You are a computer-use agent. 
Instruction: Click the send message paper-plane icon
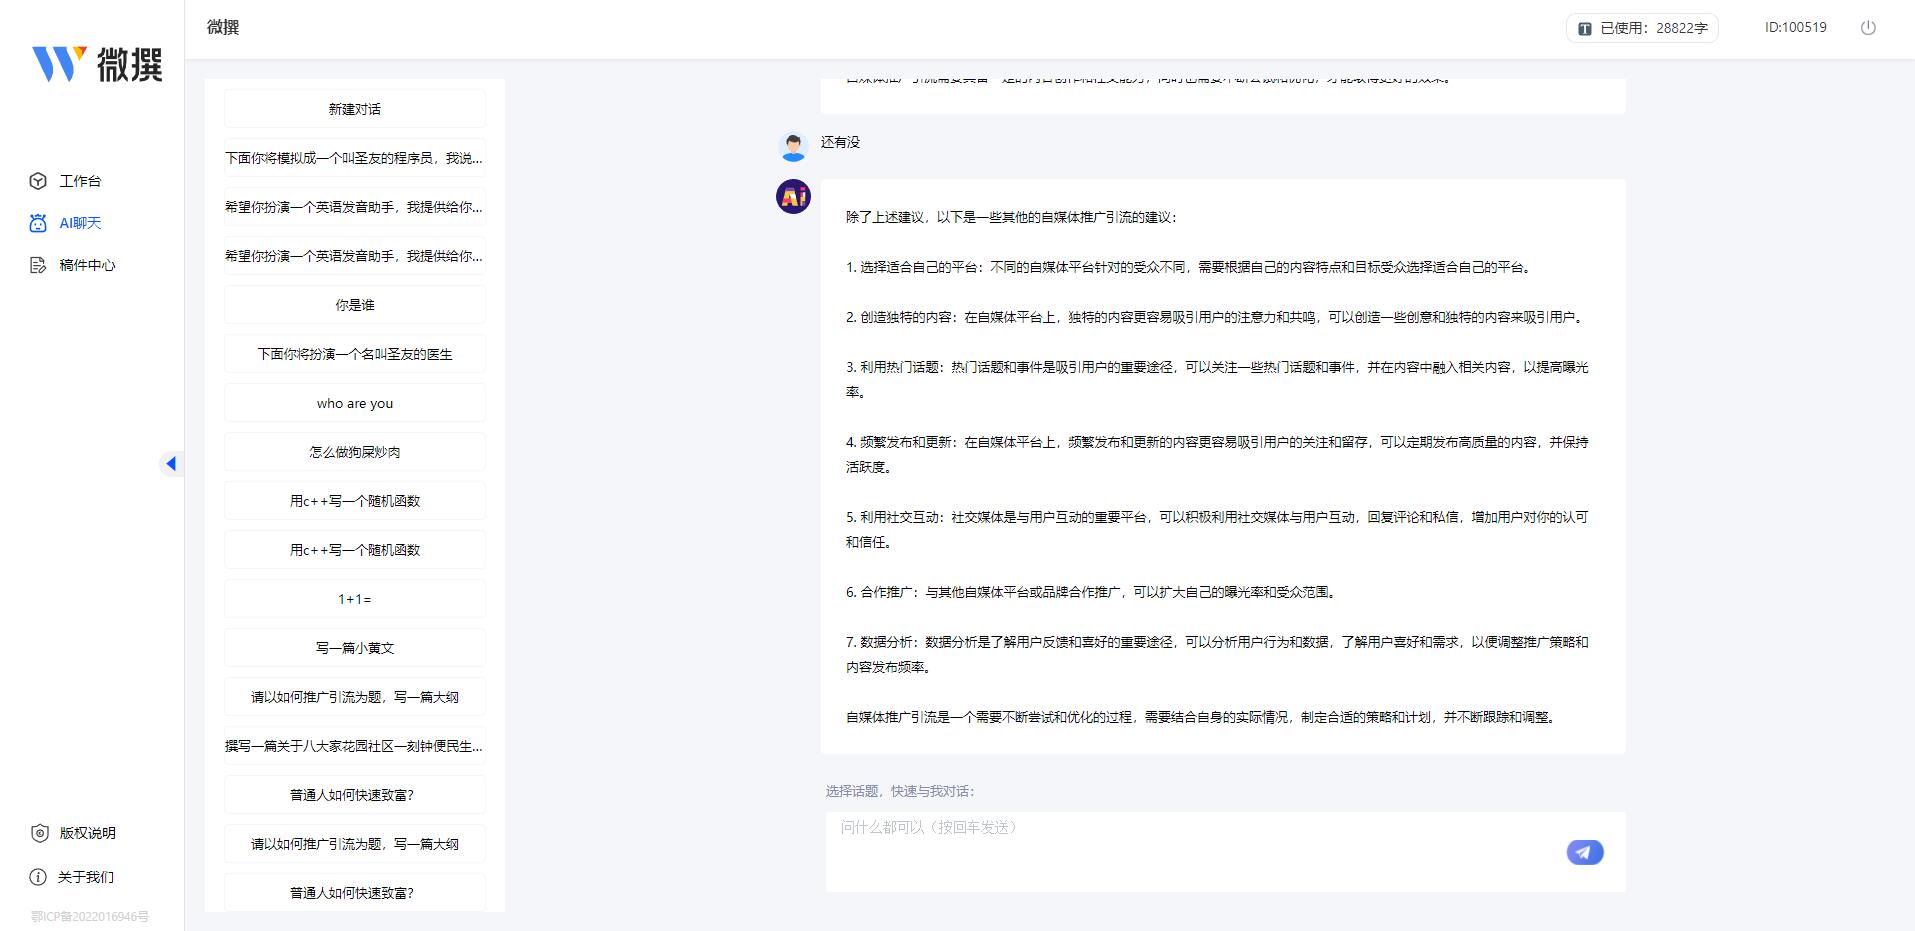click(x=1583, y=851)
